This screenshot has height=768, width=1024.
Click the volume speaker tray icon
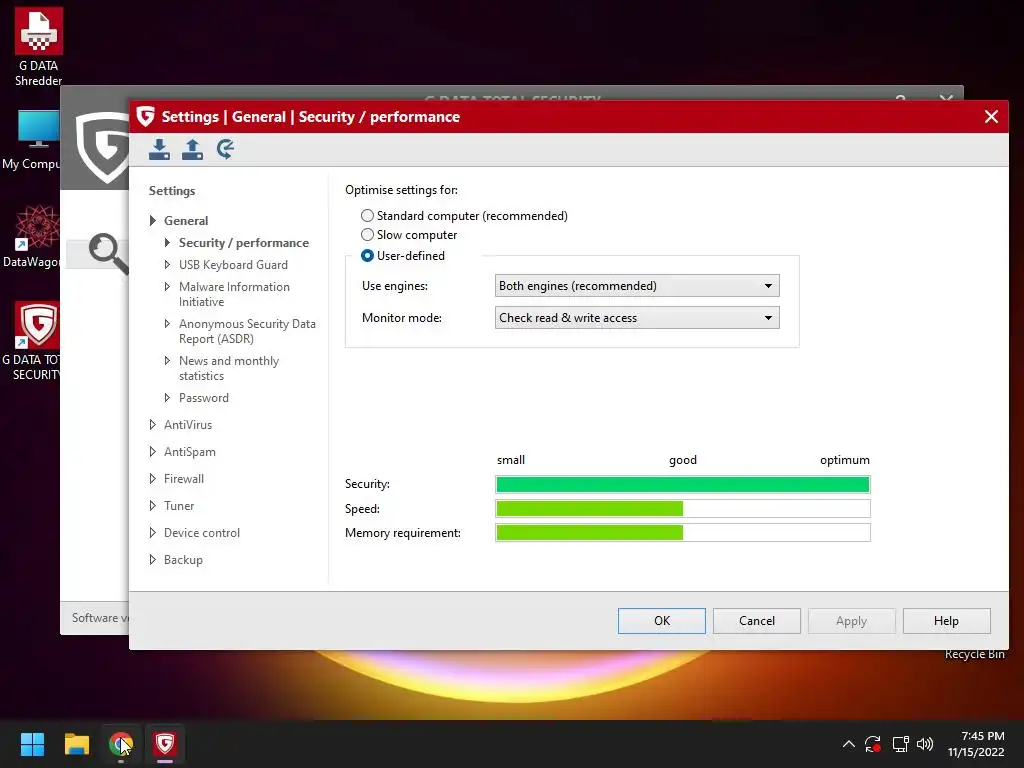925,744
